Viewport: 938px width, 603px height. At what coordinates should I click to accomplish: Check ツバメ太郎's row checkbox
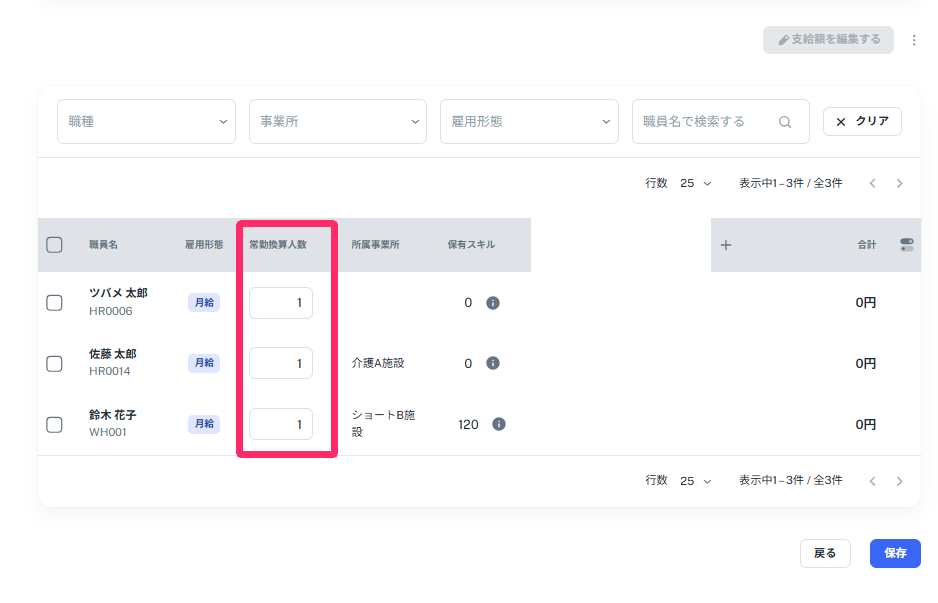coord(54,302)
